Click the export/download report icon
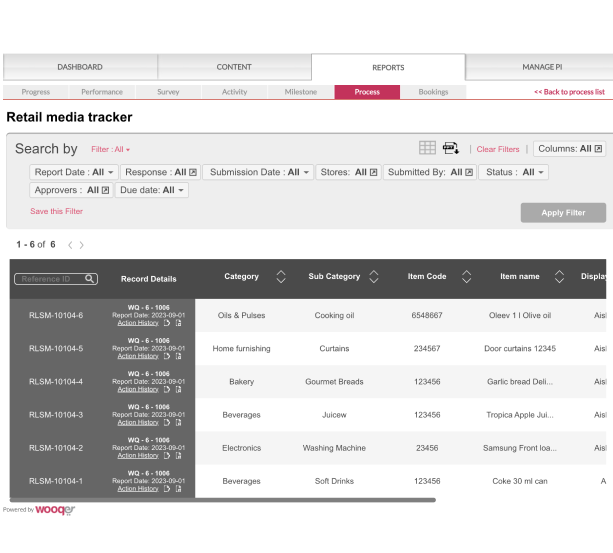613x553 pixels. 451,148
